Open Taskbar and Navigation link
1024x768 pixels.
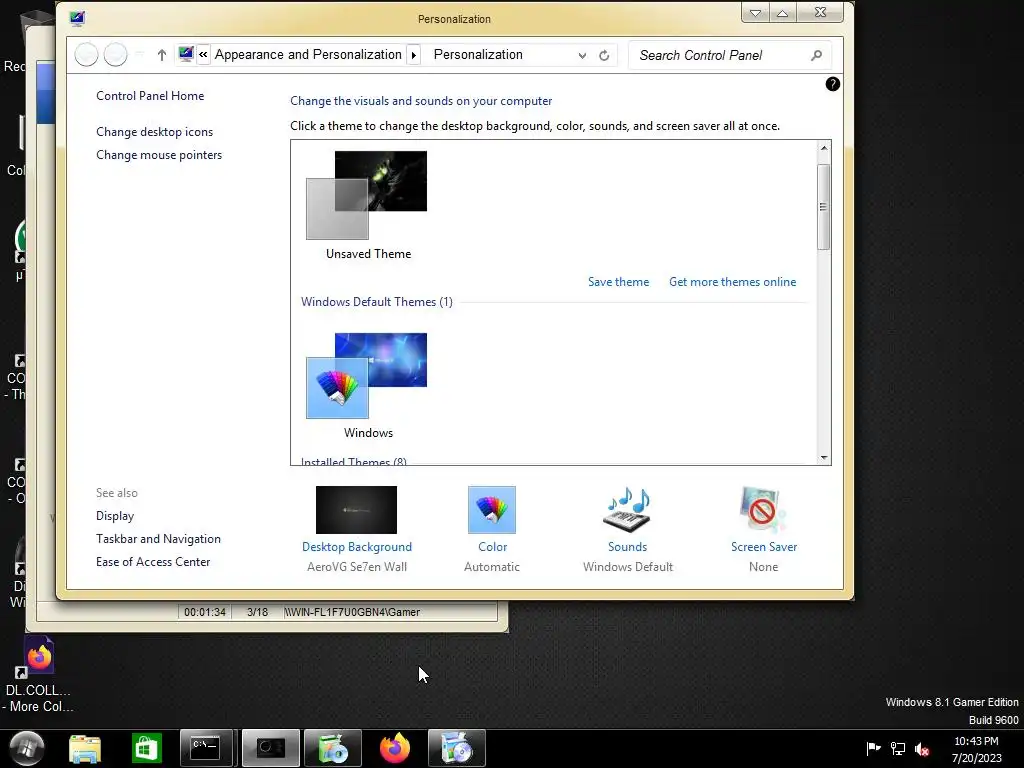[x=158, y=539]
